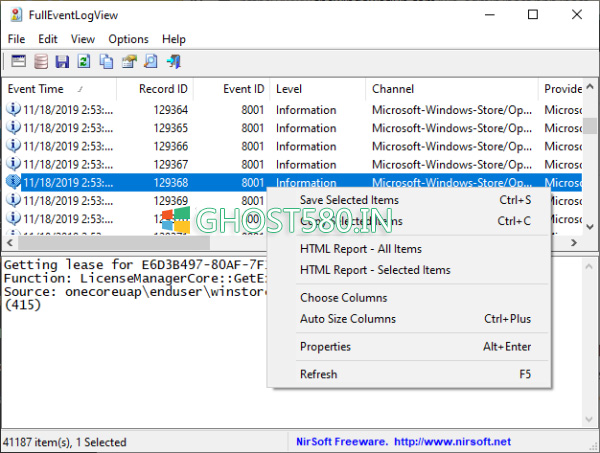This screenshot has height=453, width=600.
Task: Click status text 41187 item(s), 1 Selected
Action: (x=65, y=442)
